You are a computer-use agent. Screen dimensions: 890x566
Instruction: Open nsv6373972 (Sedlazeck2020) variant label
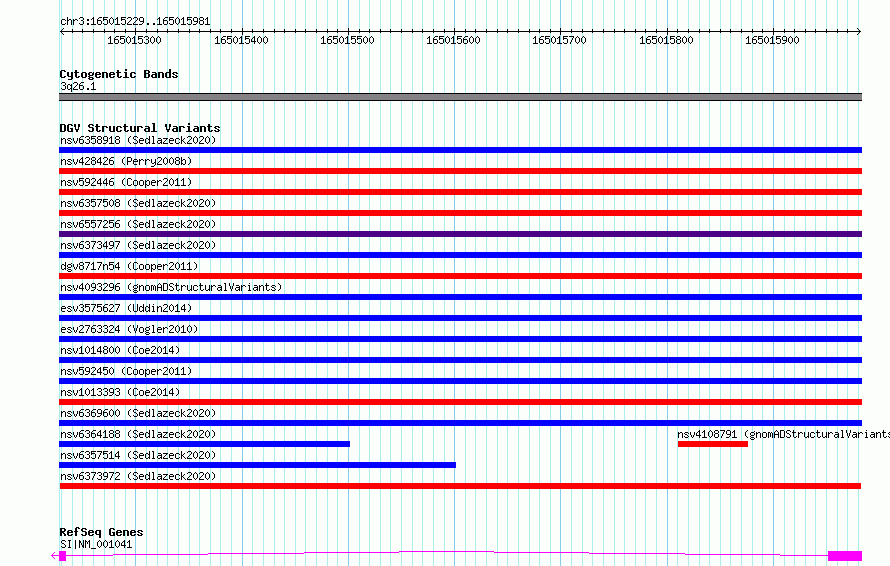[x=138, y=476]
